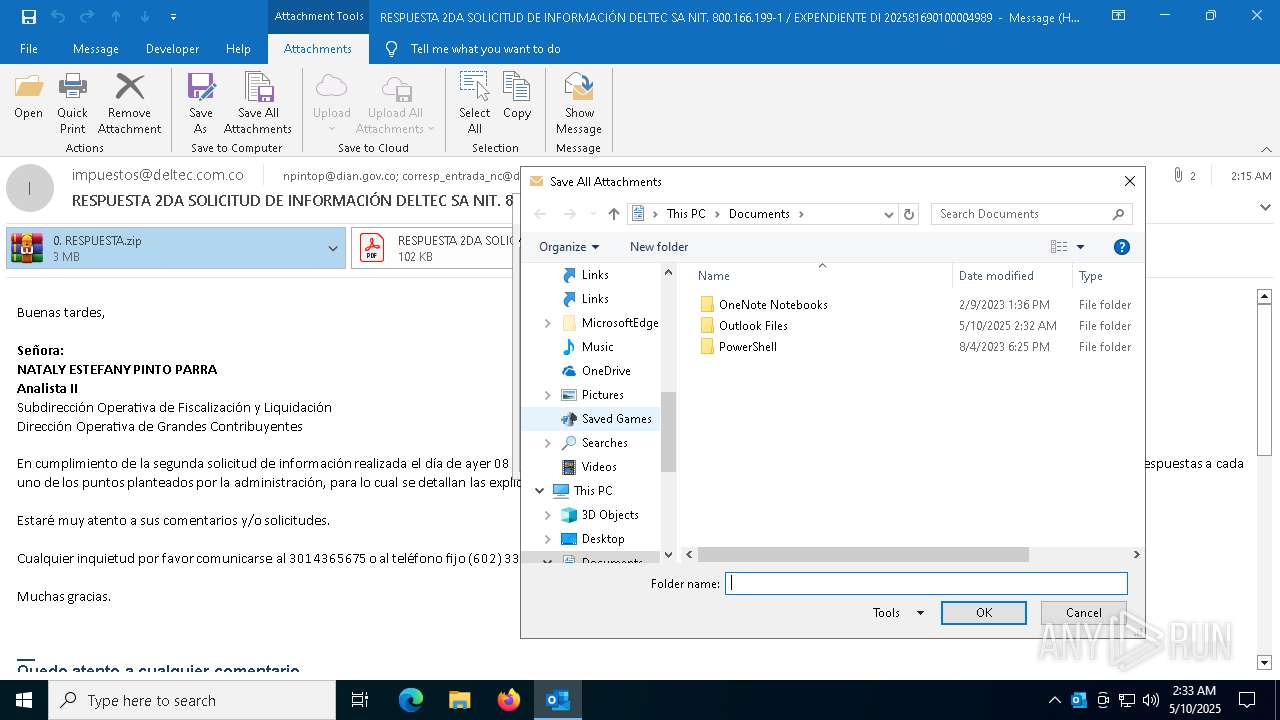The width and height of the screenshot is (1280, 720).
Task: Open Microsoft Edge from the taskbar
Action: 411,700
